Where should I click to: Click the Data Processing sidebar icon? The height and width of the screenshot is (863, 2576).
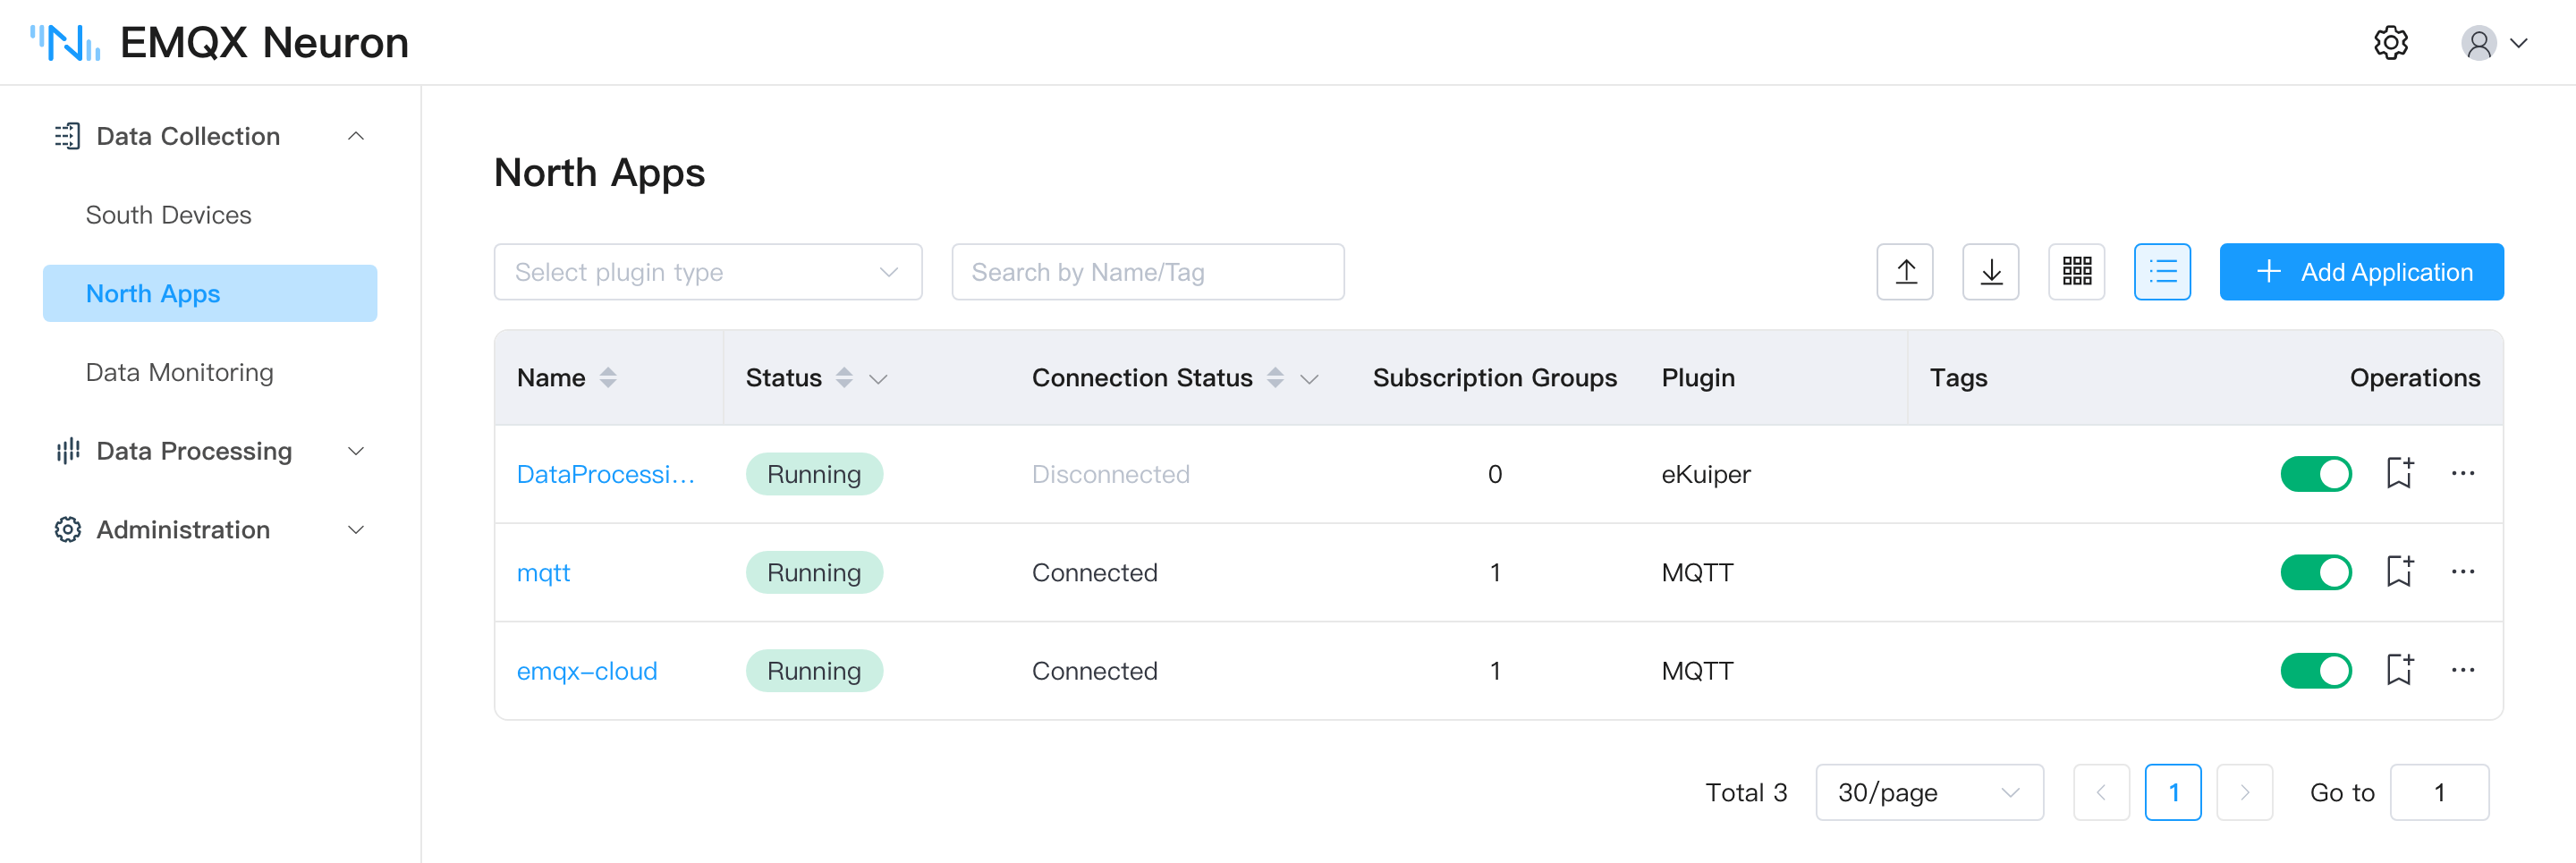(x=67, y=451)
